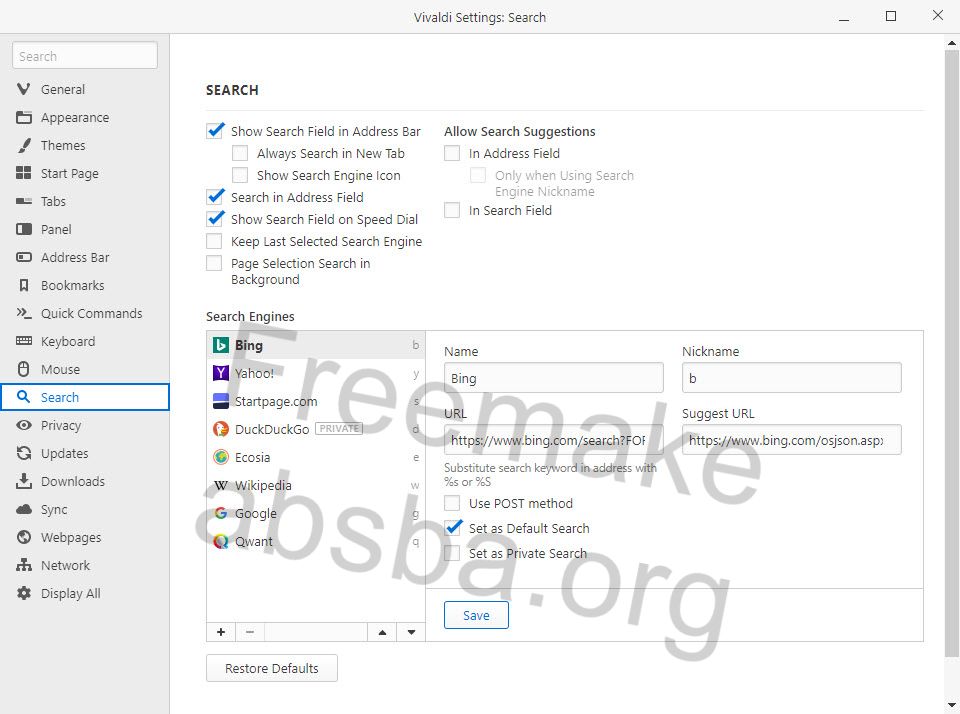The height and width of the screenshot is (714, 960).
Task: Click the Display All gear icon
Action: point(23,593)
